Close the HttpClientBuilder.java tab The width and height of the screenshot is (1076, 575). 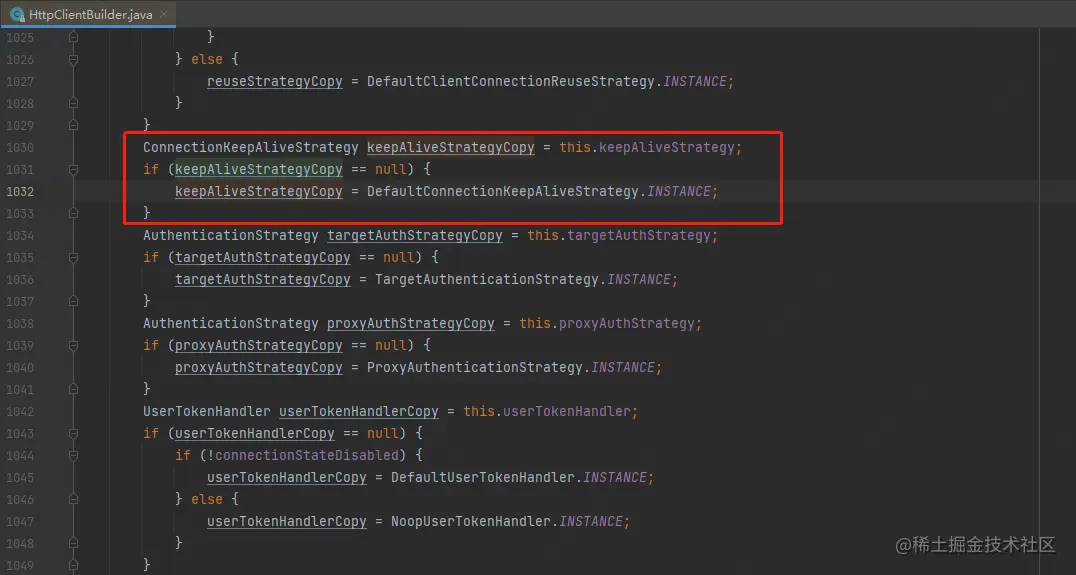tap(164, 14)
